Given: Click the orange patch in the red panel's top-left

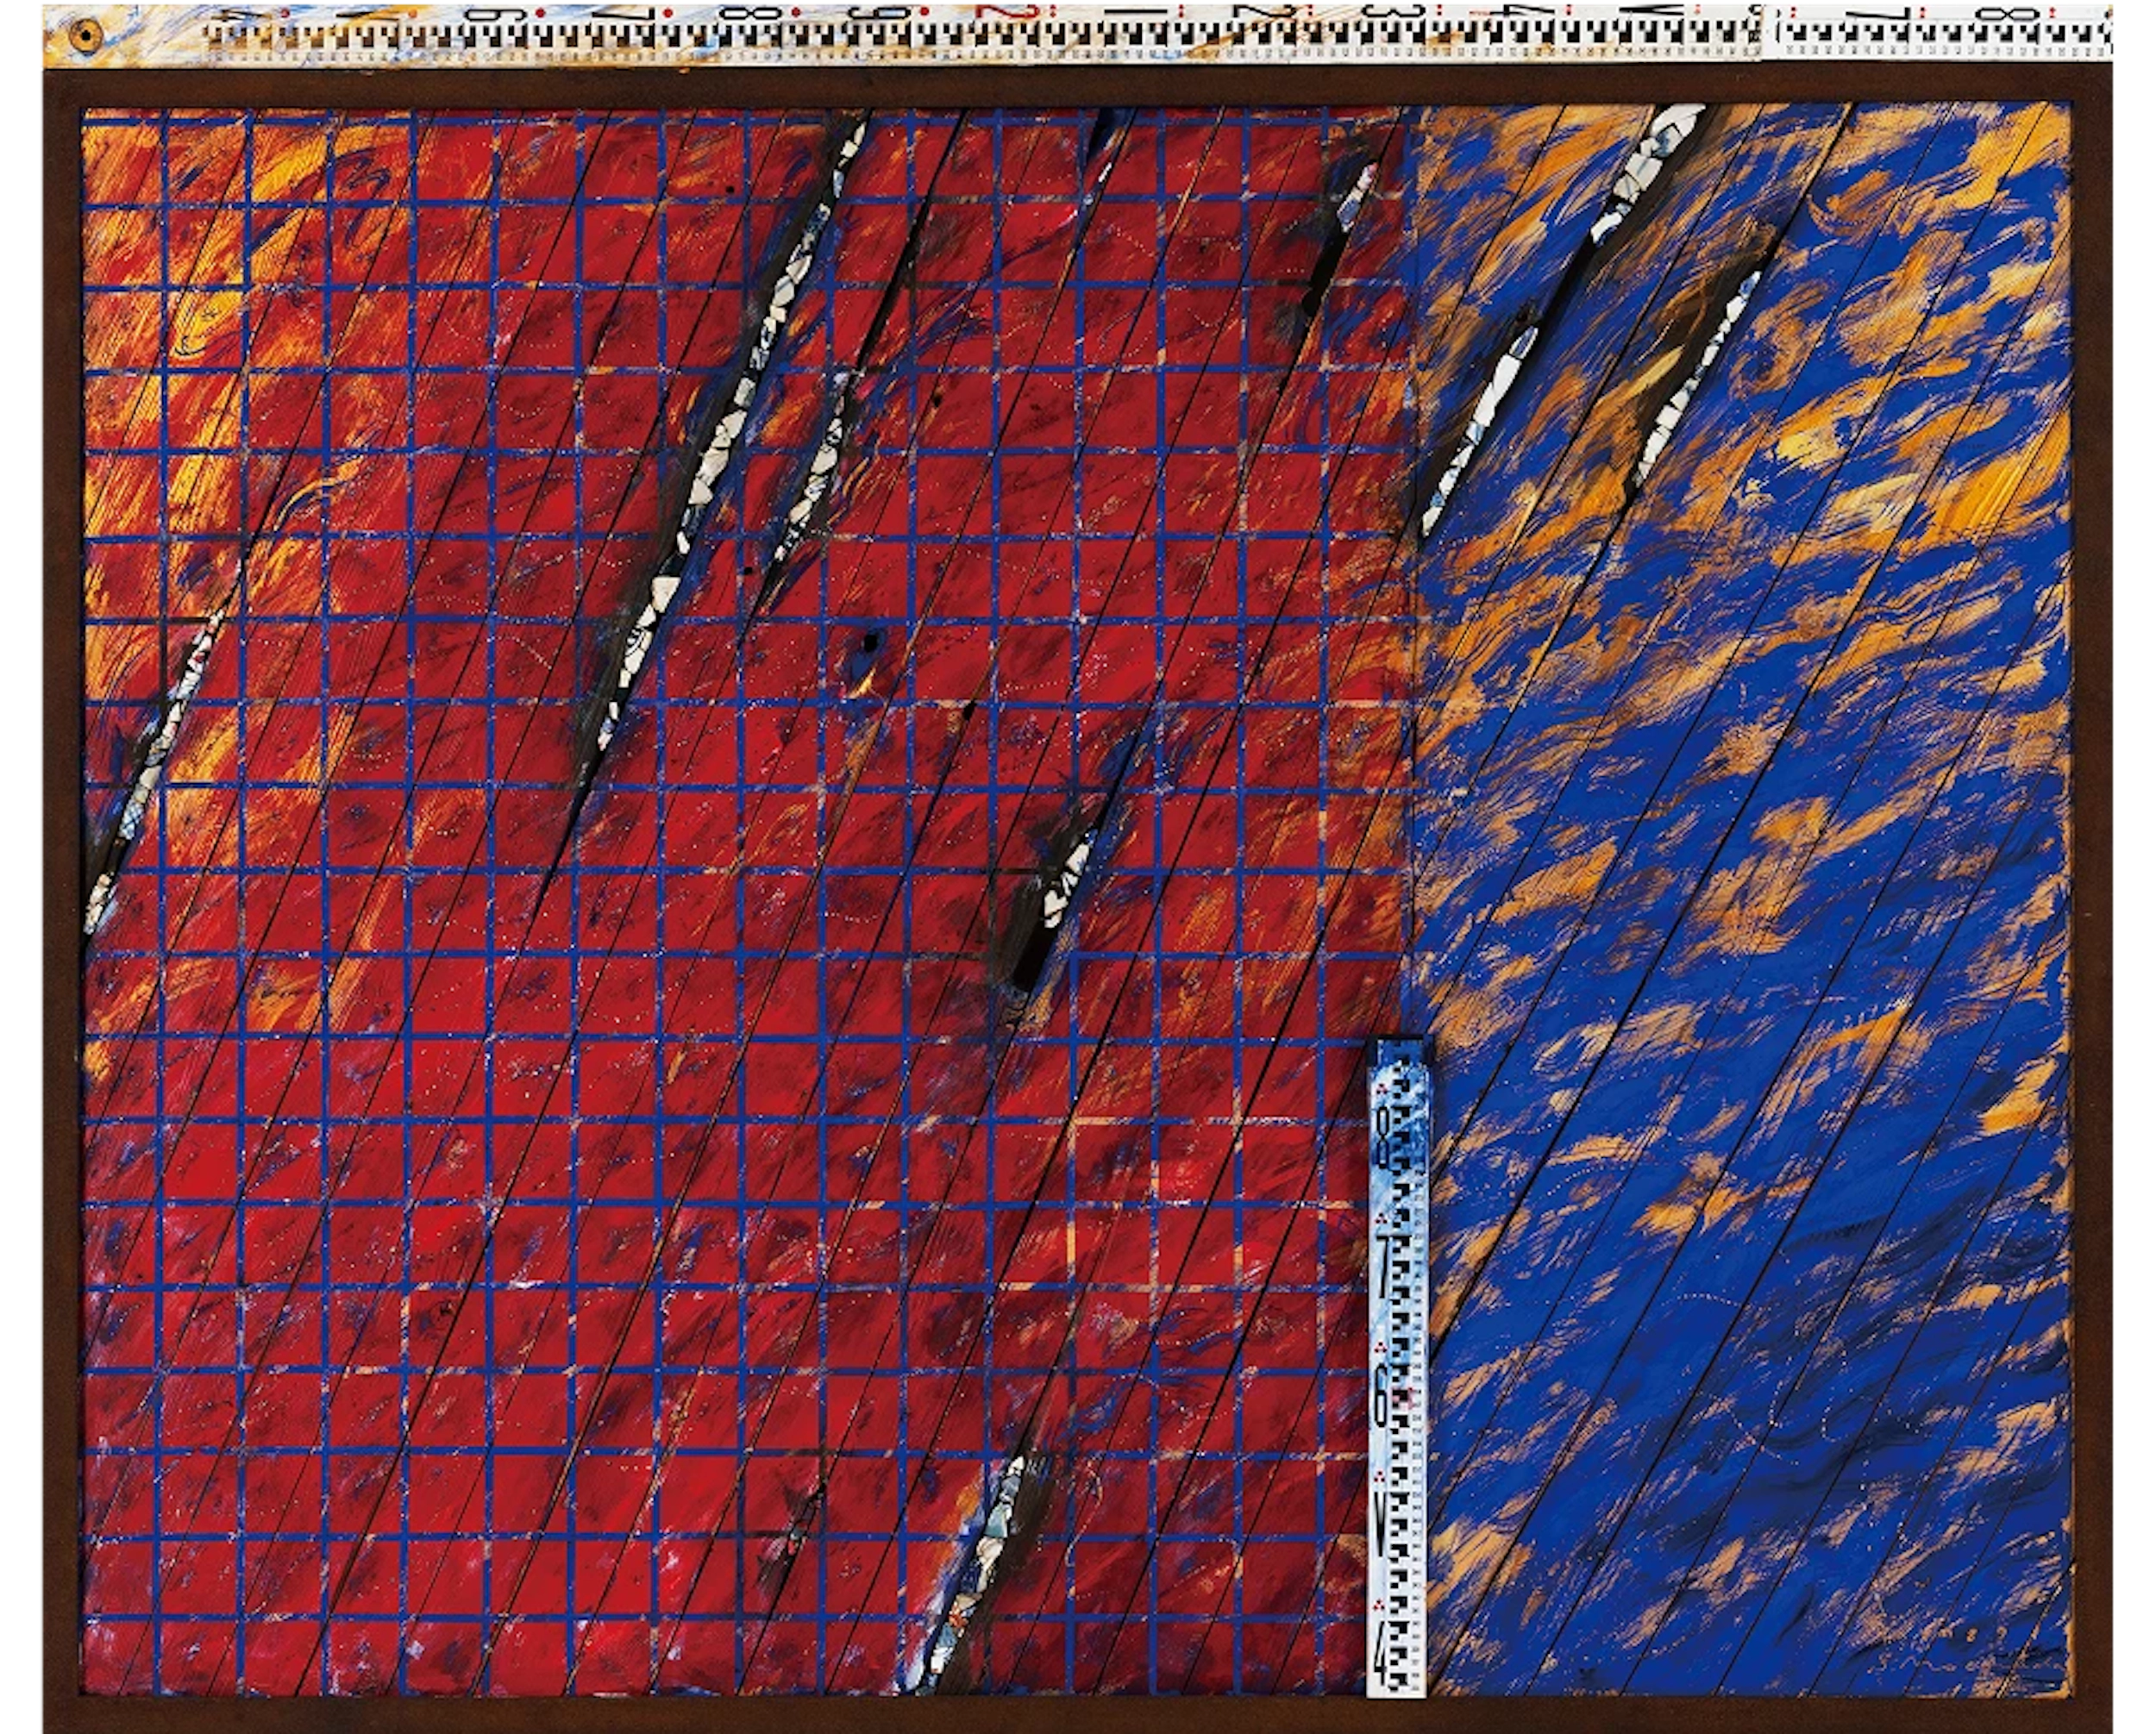Looking at the screenshot, I should [200, 300].
